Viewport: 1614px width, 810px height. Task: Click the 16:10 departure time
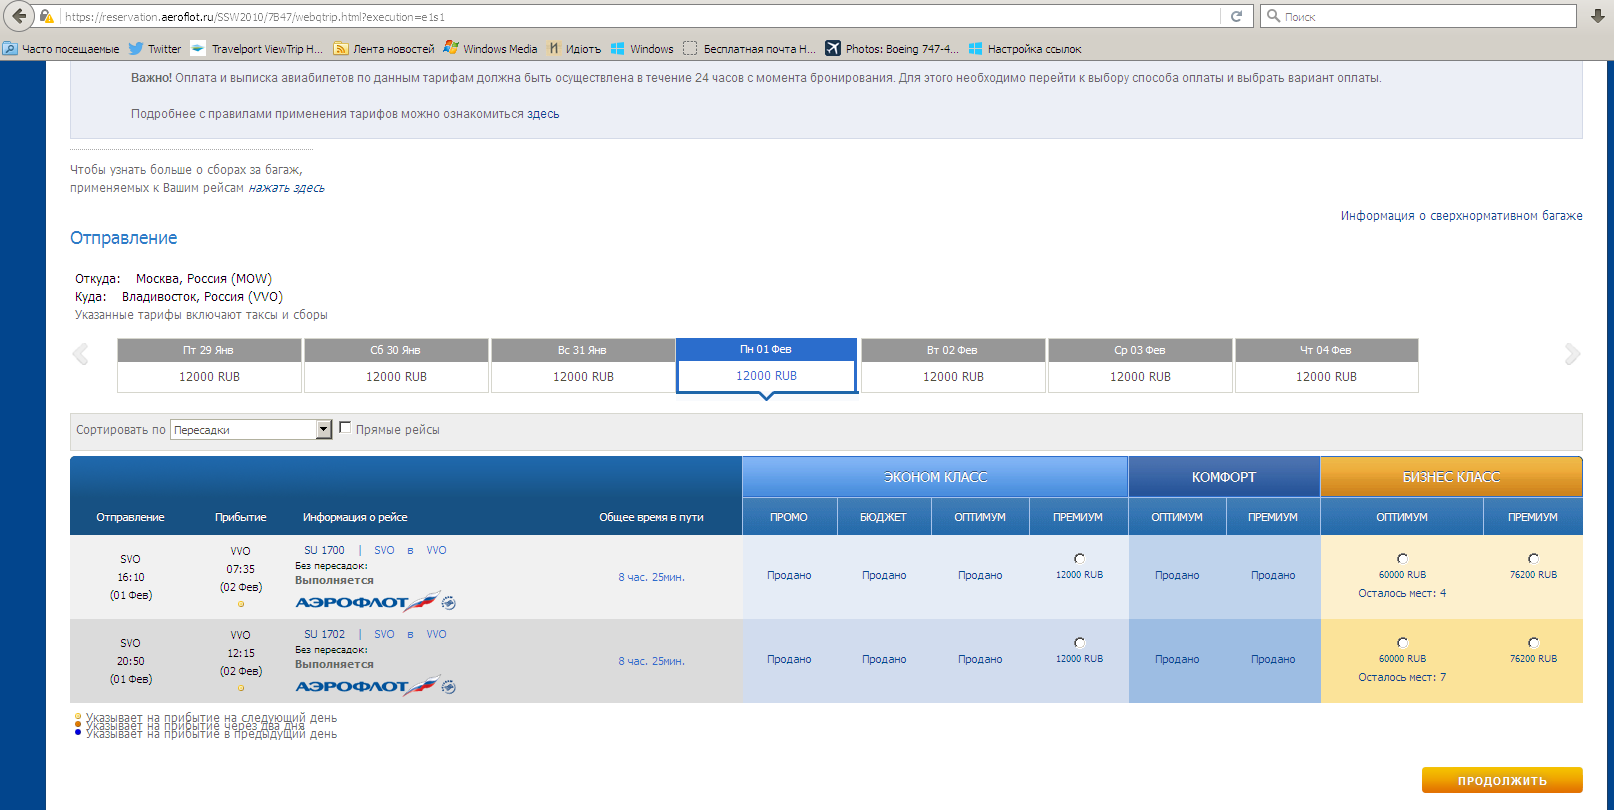tap(130, 577)
